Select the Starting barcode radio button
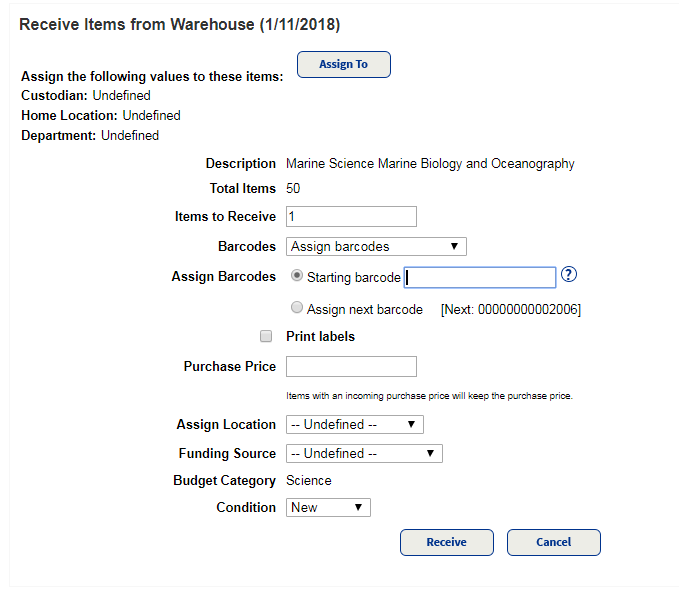 [297, 277]
